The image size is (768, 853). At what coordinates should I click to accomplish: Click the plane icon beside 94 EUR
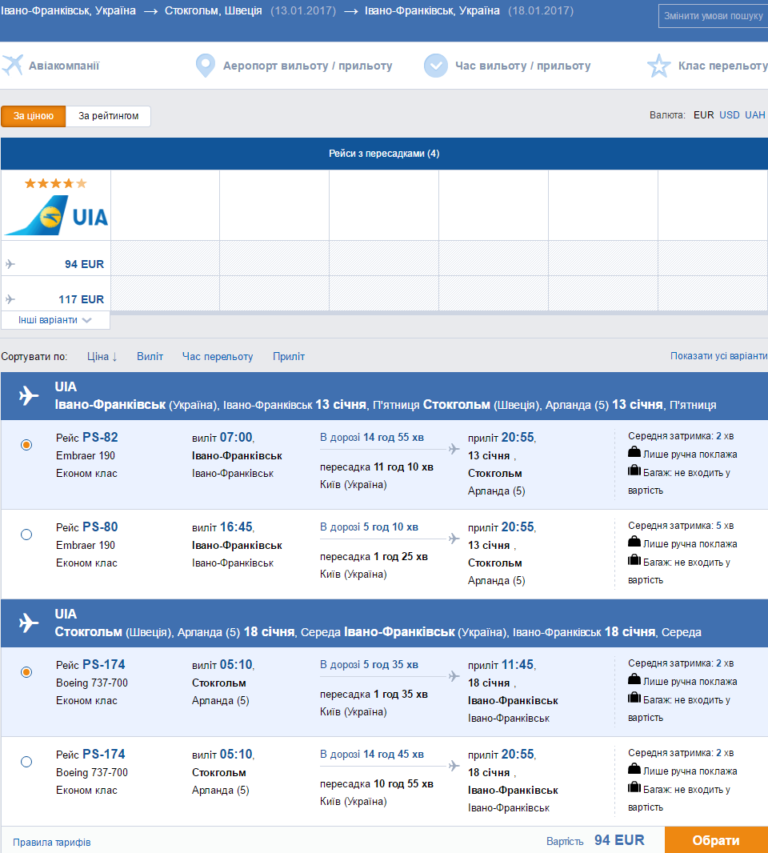pyautogui.click(x=10, y=264)
